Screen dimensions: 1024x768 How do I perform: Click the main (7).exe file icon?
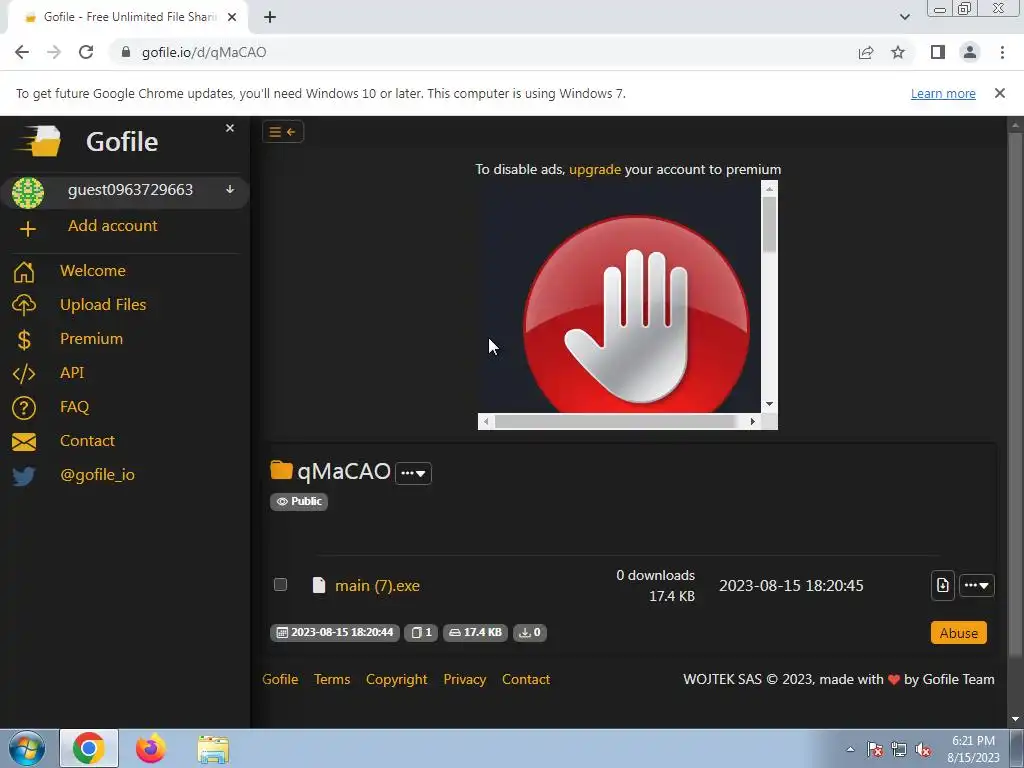319,585
